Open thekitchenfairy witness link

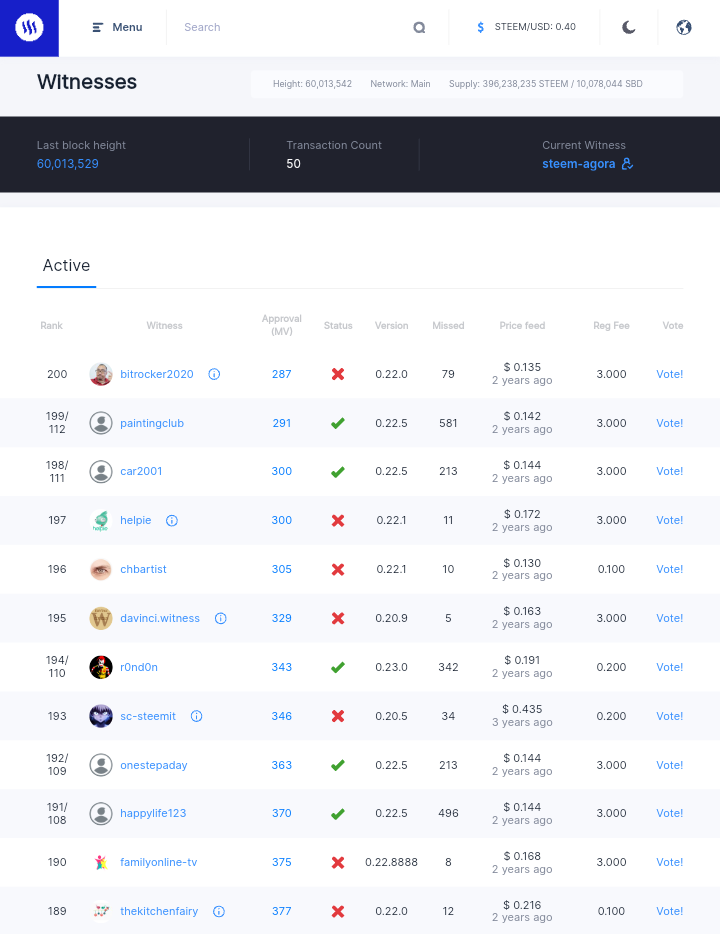click(x=159, y=911)
